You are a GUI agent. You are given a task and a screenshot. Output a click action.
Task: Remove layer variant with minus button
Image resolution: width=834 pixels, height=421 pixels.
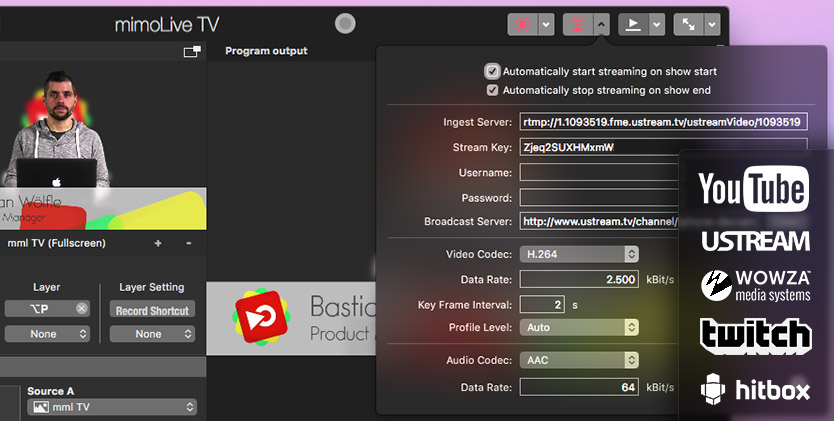[x=189, y=243]
